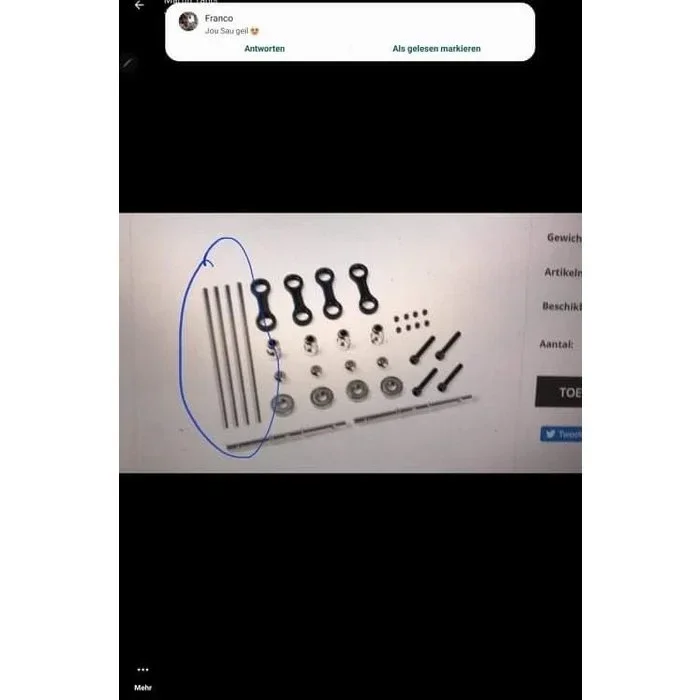Click the blue Tweet button

point(561,433)
